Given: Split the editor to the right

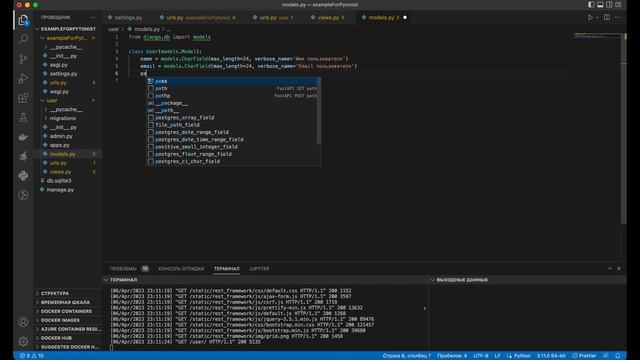Looking at the screenshot, I should (x=607, y=18).
